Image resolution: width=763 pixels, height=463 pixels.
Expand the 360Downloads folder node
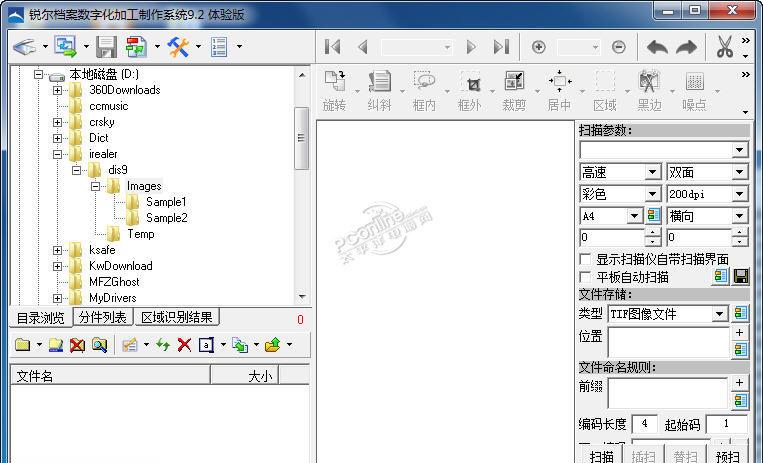(57, 90)
